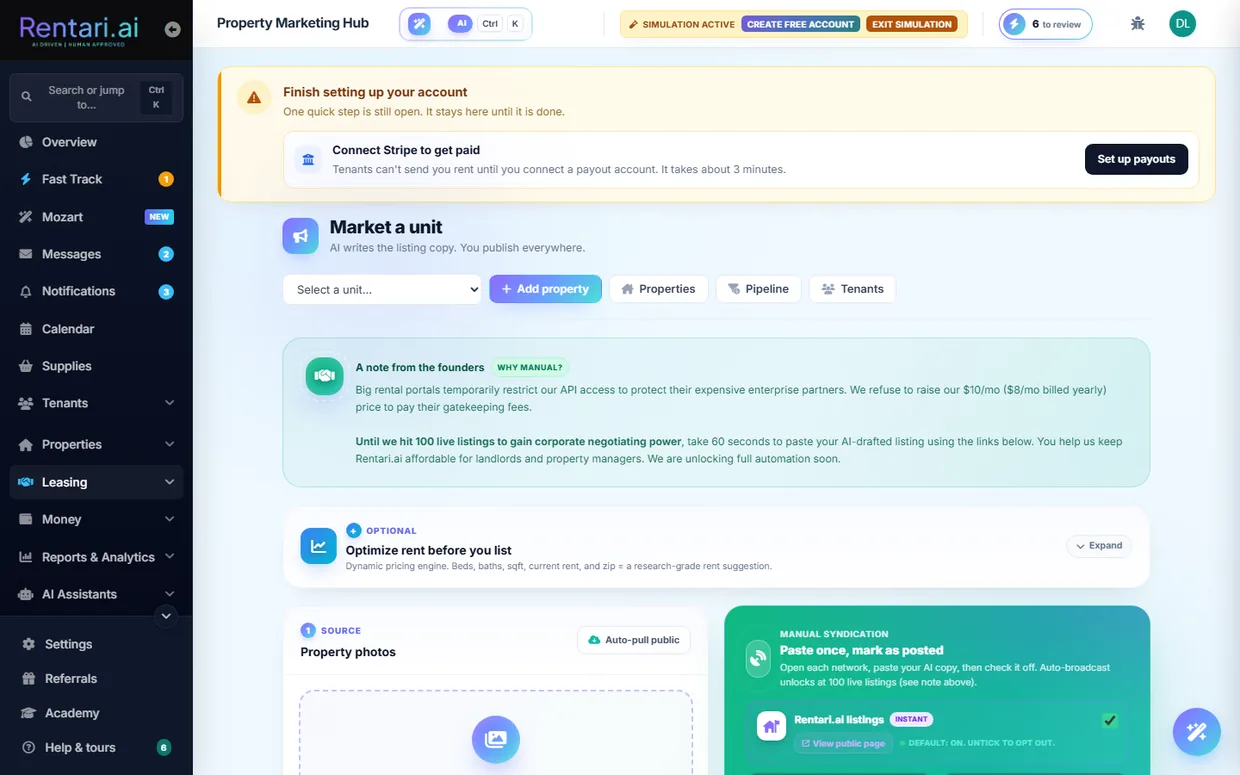Click the Search or jump to field

(x=96, y=98)
